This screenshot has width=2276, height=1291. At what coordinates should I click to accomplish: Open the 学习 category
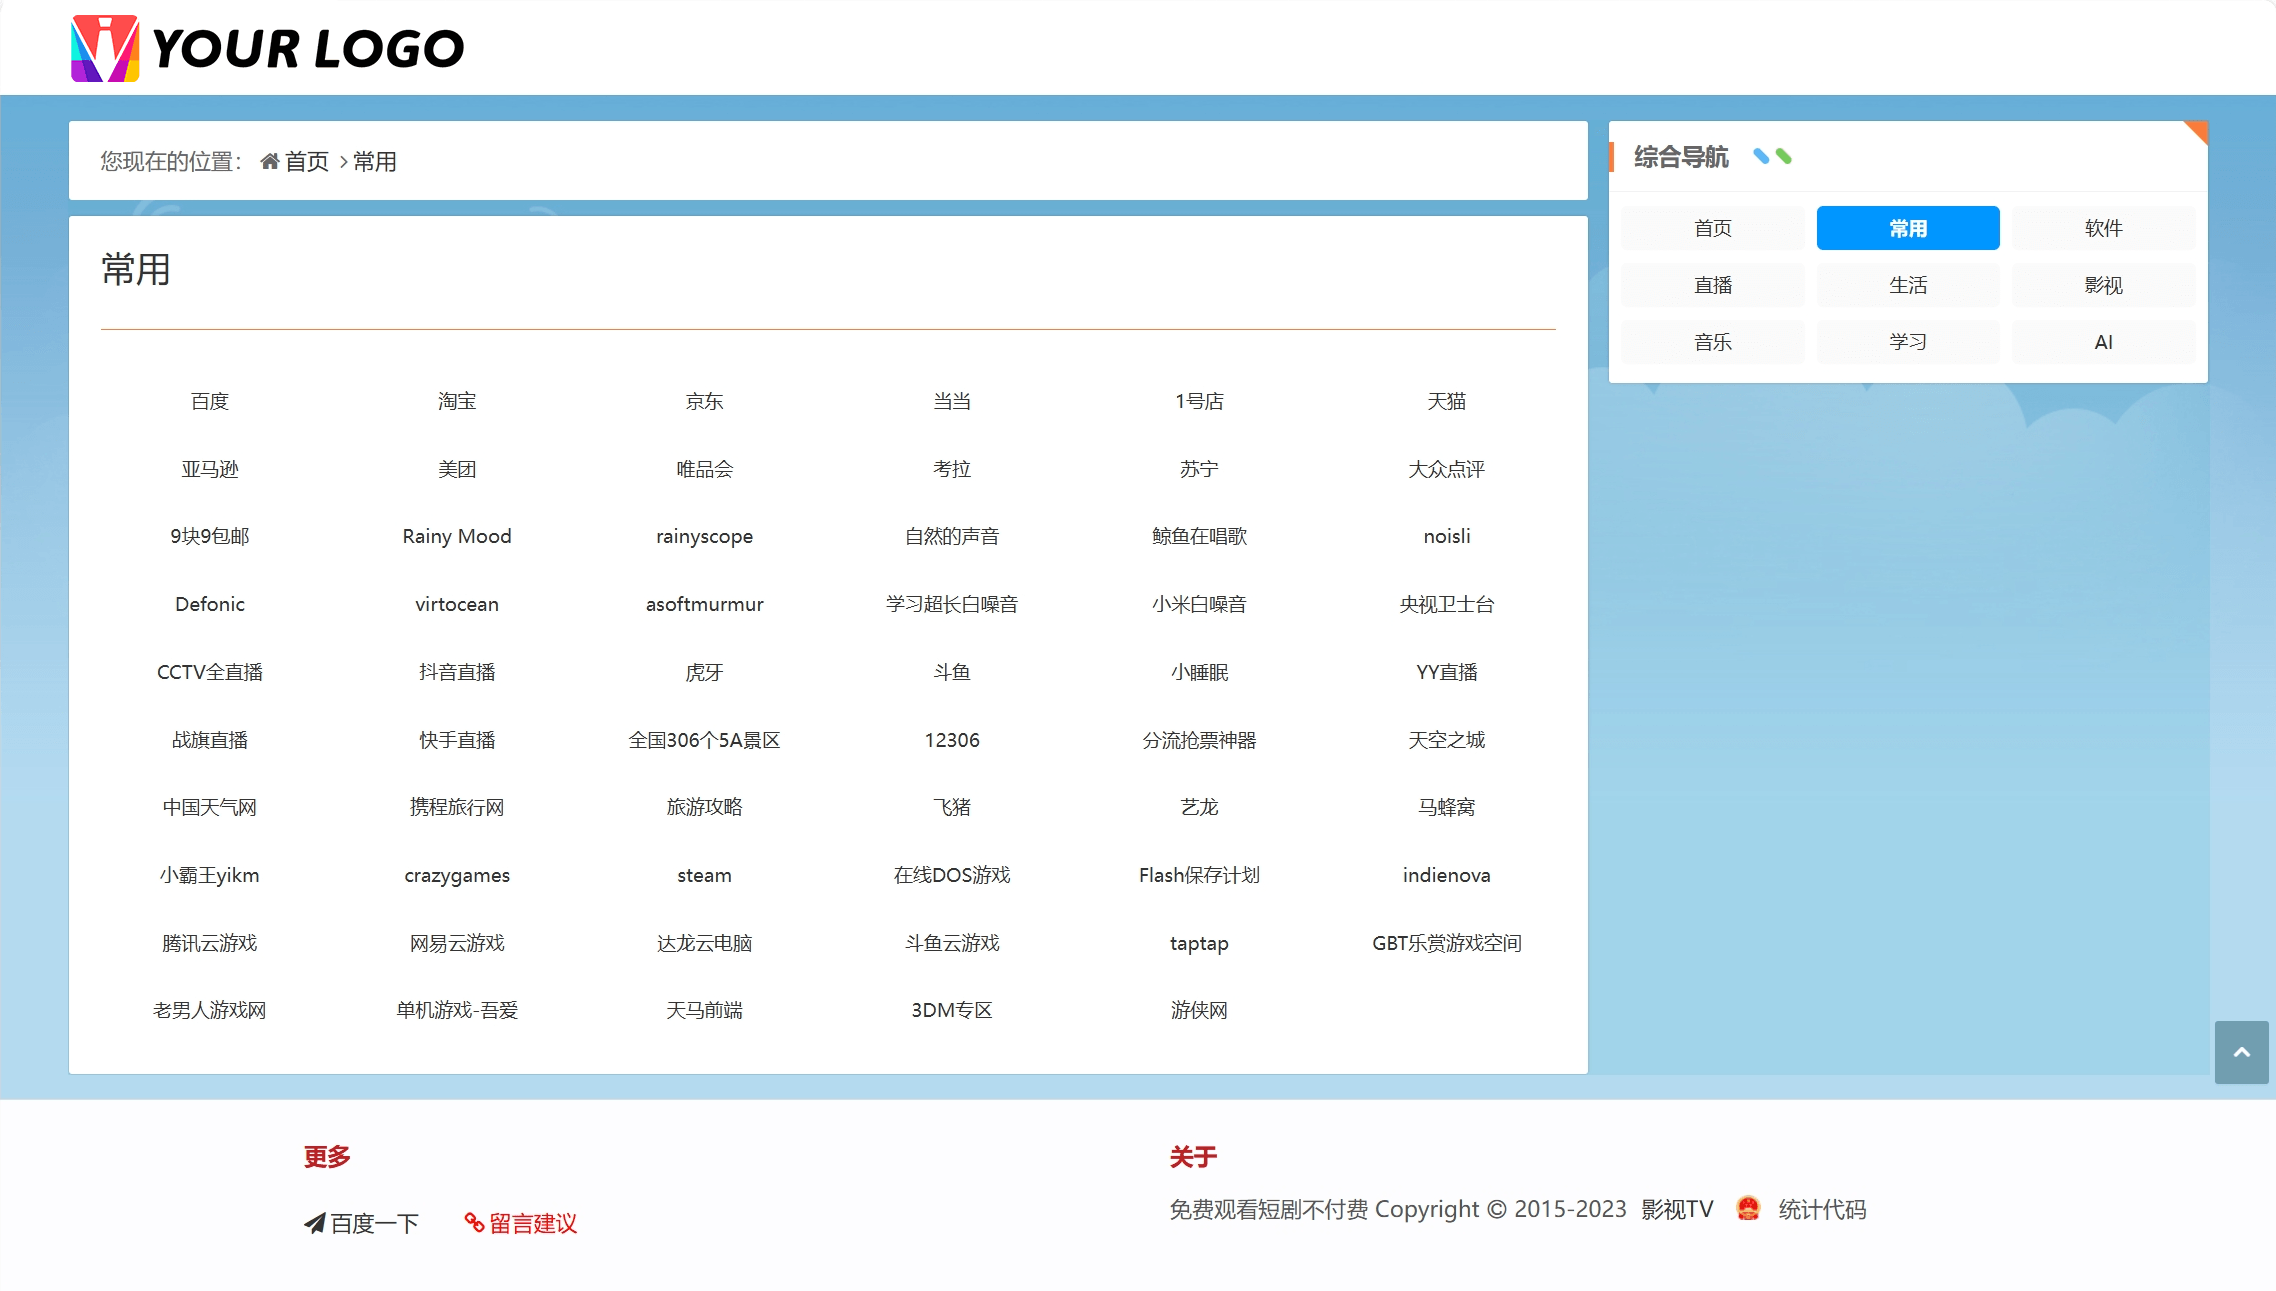tap(1907, 342)
